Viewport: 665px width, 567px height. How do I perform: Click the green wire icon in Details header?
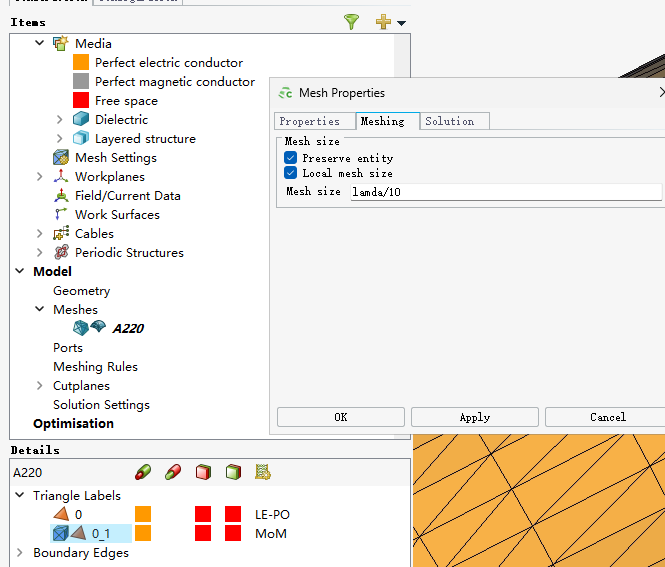click(x=143, y=472)
